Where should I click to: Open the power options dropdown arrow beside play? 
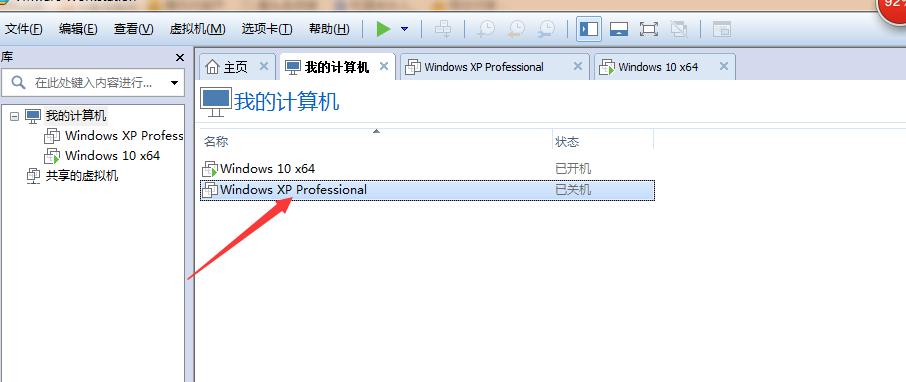click(404, 29)
